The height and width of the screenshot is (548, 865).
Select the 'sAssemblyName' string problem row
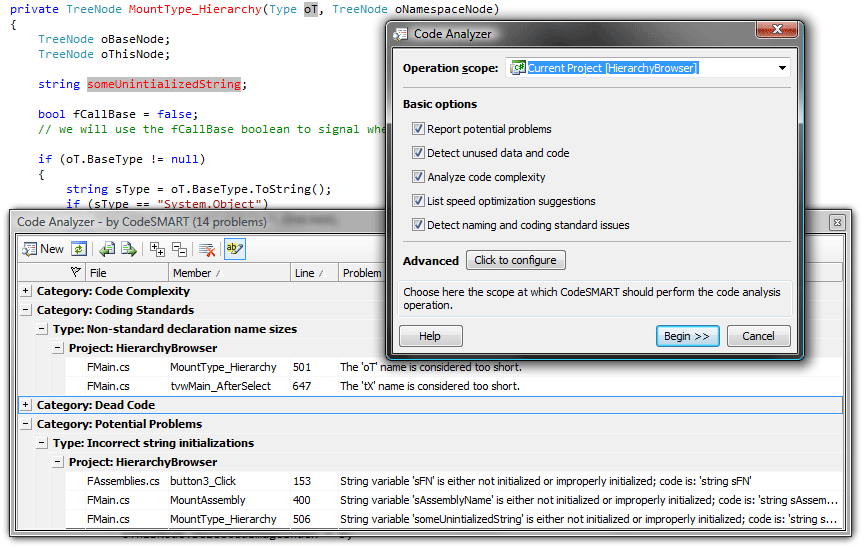coord(453,500)
